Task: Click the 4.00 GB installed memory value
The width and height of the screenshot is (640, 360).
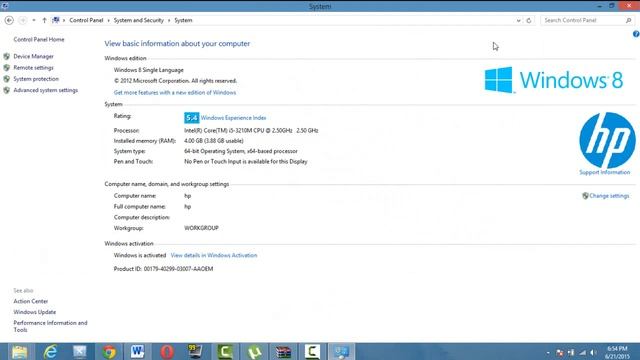Action: tap(213, 141)
